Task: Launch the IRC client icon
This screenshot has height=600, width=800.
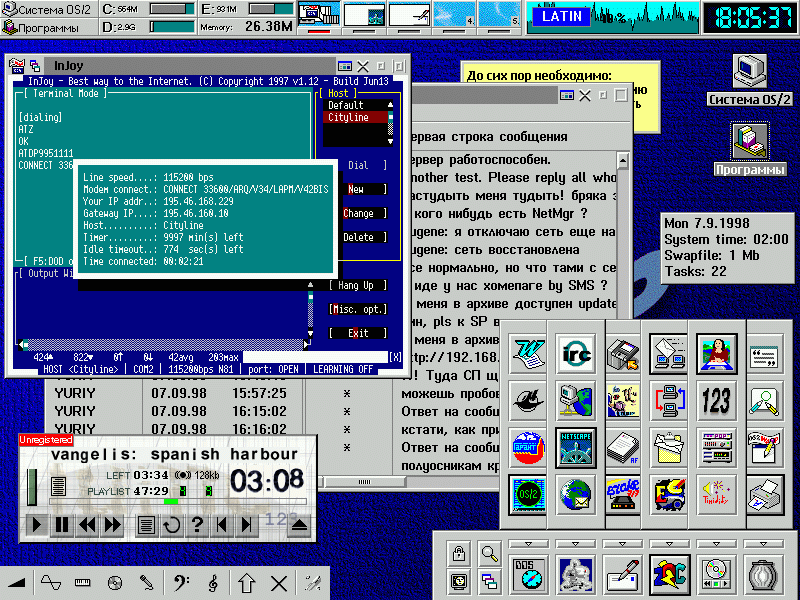Action: click(576, 353)
